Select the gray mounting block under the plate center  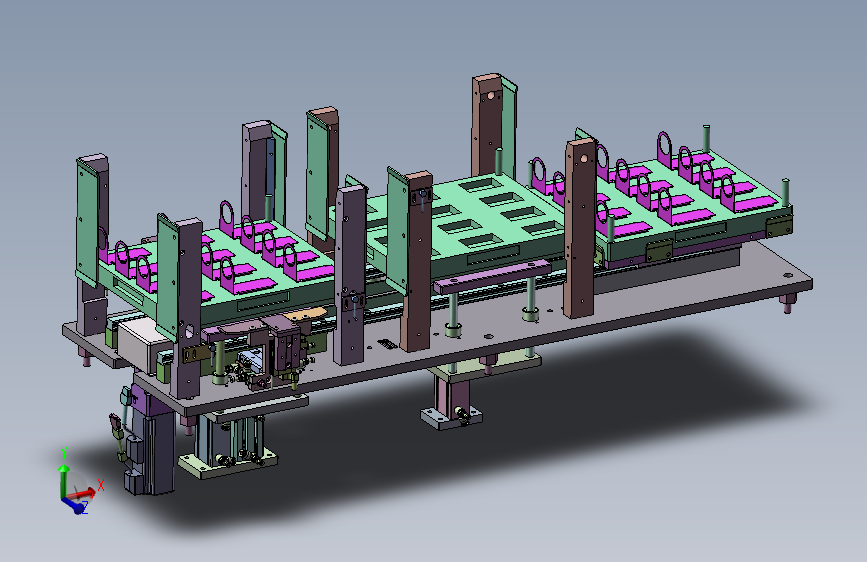point(452,417)
